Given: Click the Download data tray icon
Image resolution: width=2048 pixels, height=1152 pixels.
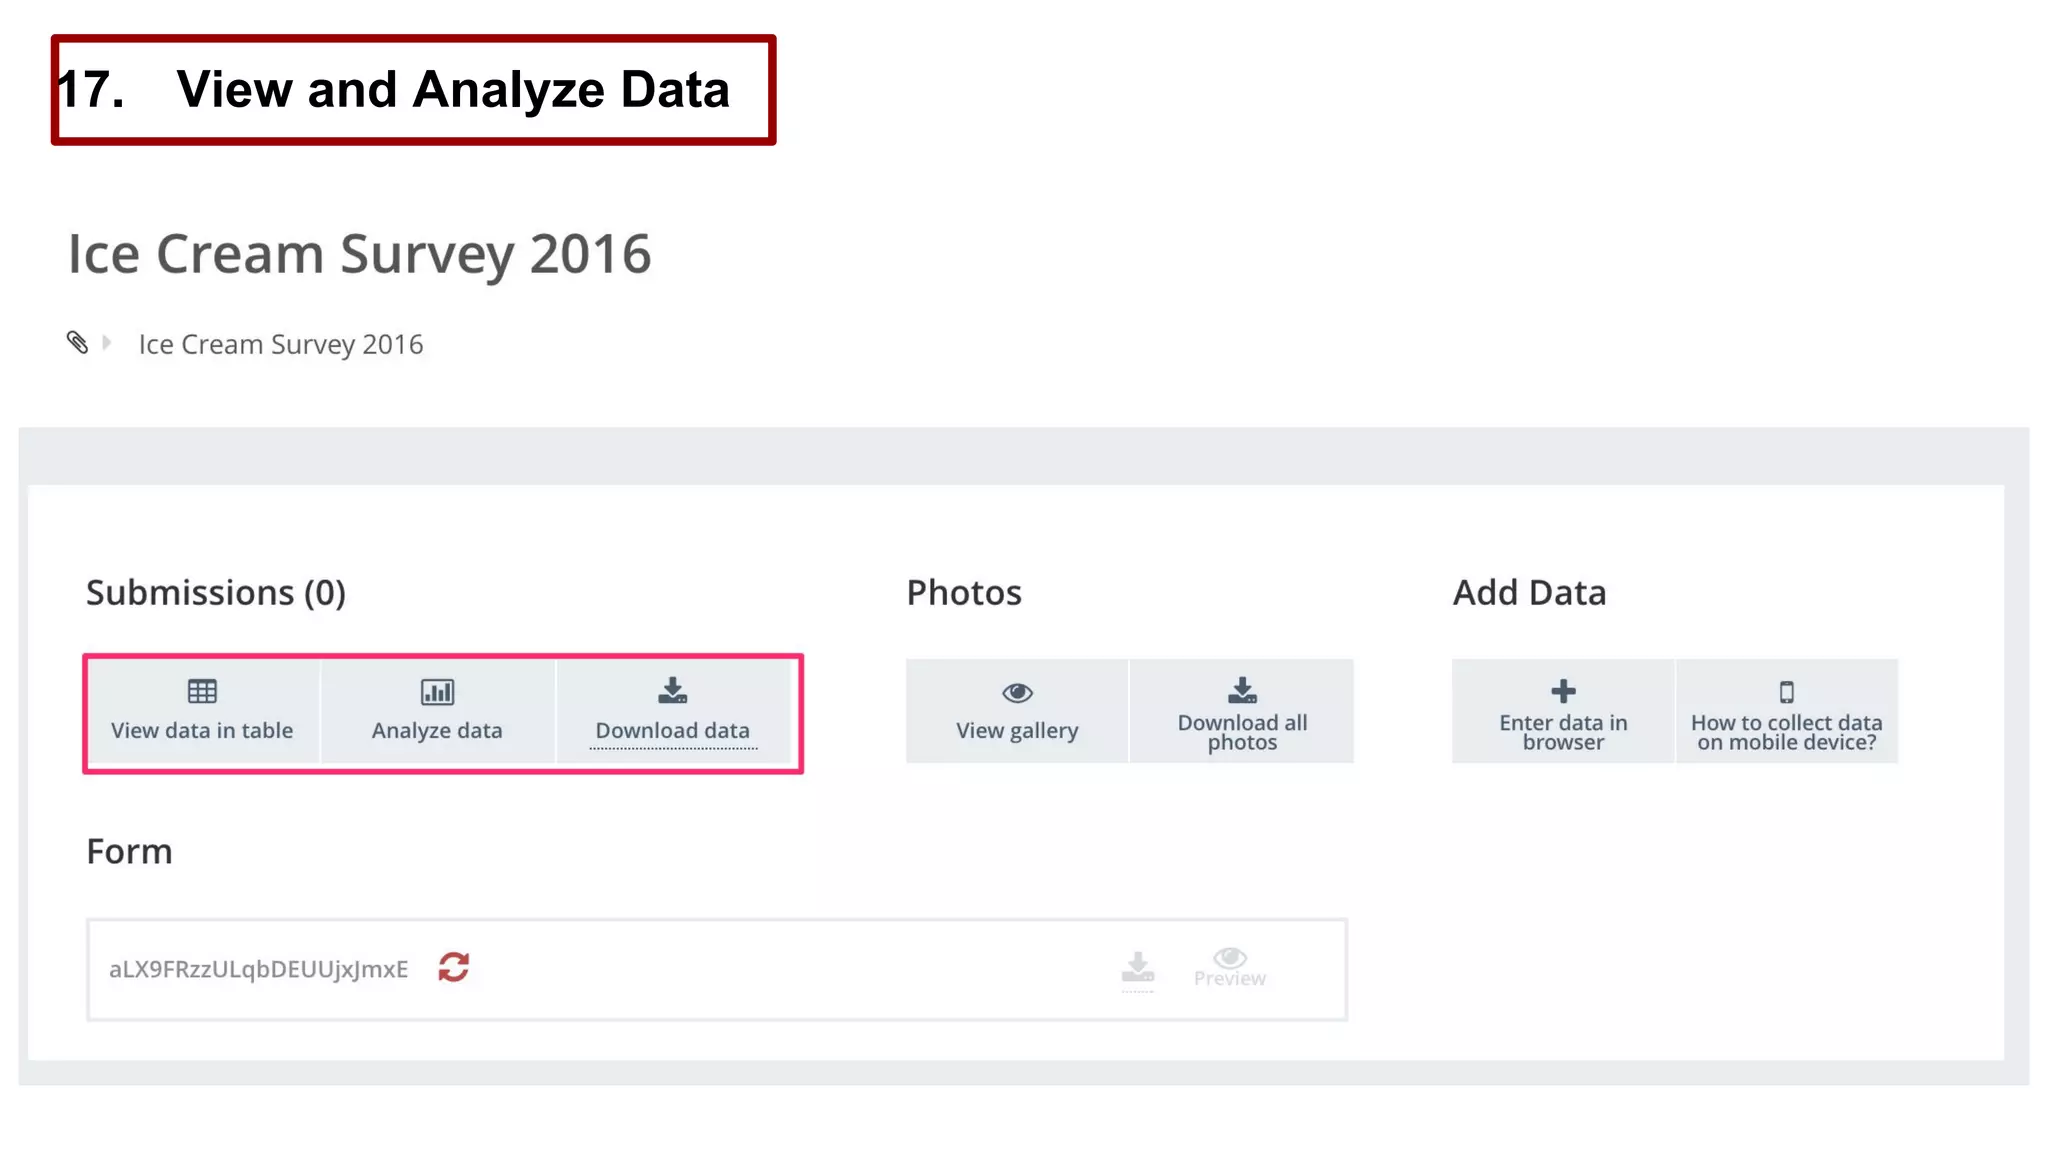Looking at the screenshot, I should 672,690.
